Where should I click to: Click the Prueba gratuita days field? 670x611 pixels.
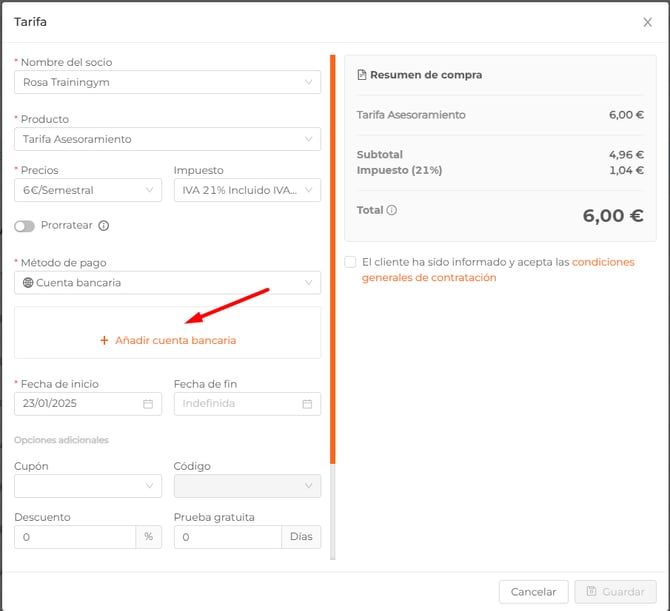click(x=228, y=537)
